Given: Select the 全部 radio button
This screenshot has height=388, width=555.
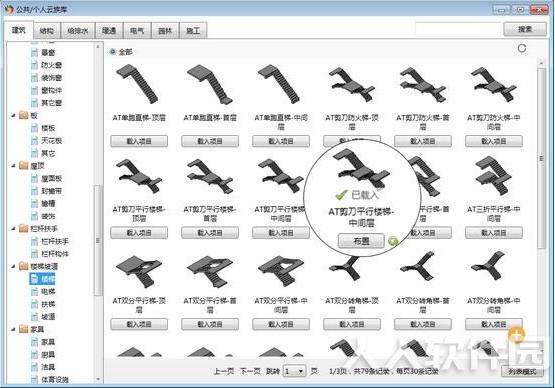Looking at the screenshot, I should coord(113,52).
